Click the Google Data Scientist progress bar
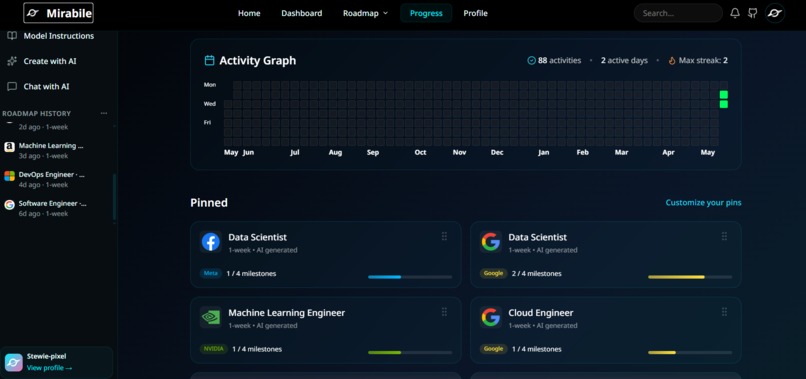This screenshot has height=379, width=806. 690,277
